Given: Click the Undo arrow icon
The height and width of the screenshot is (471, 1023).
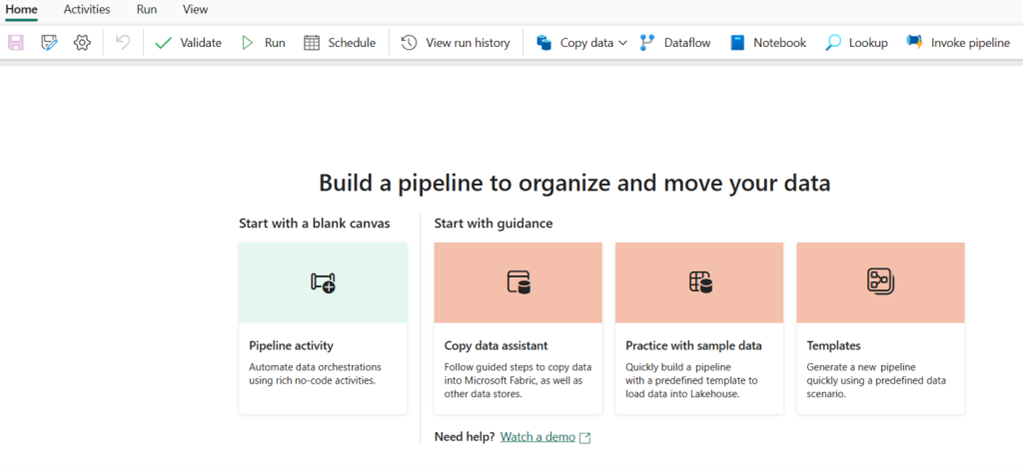Looking at the screenshot, I should pos(122,43).
